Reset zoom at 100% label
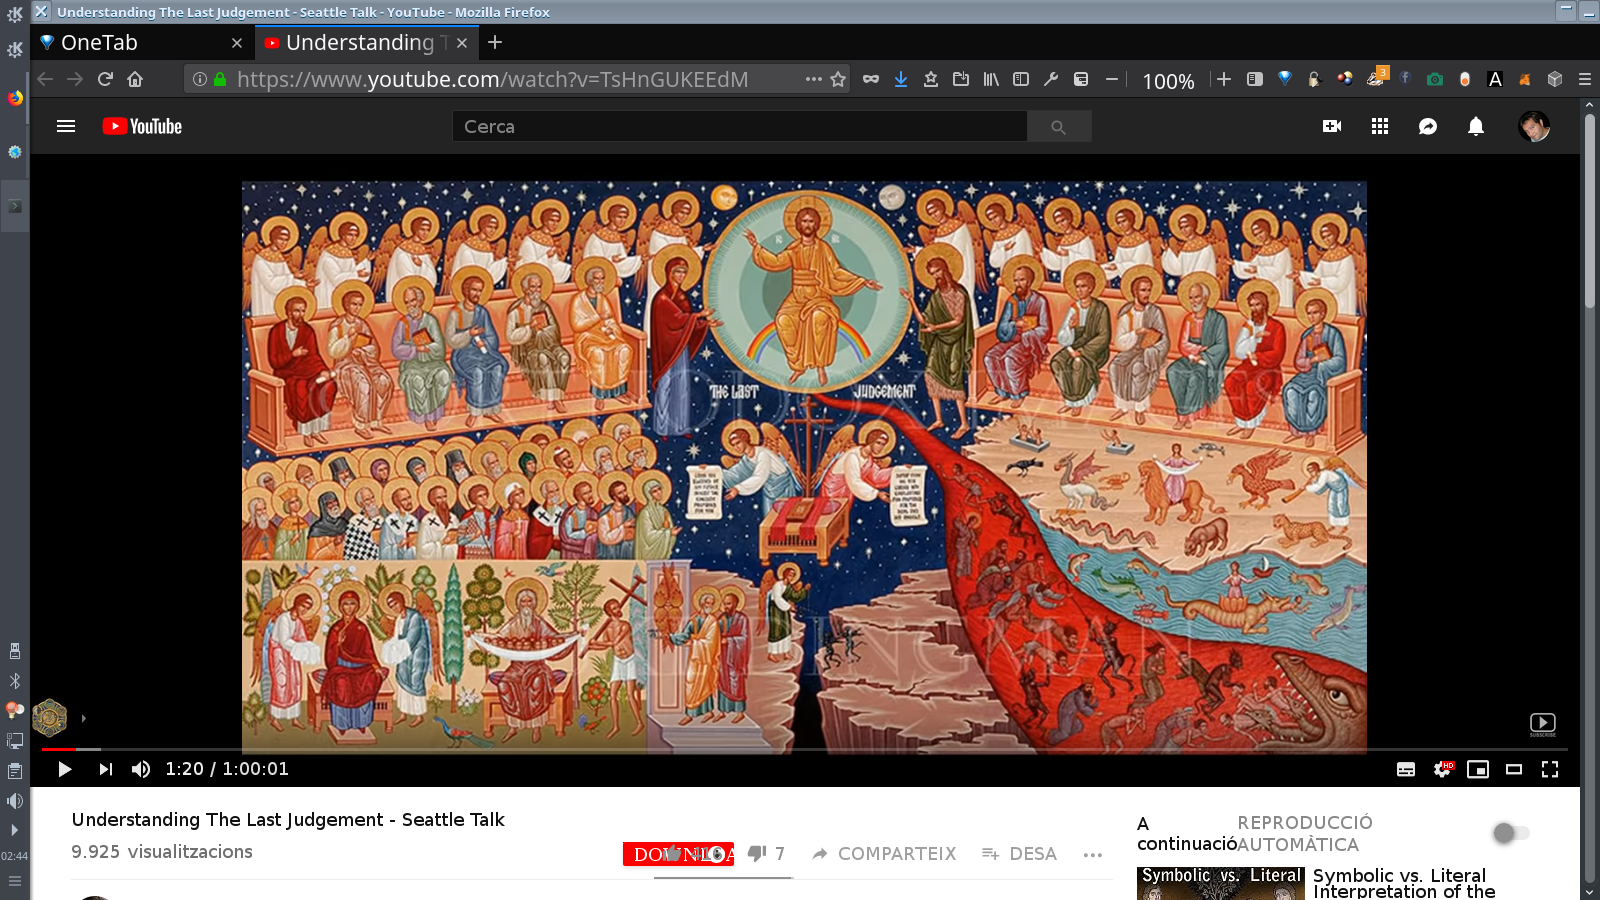 1168,81
